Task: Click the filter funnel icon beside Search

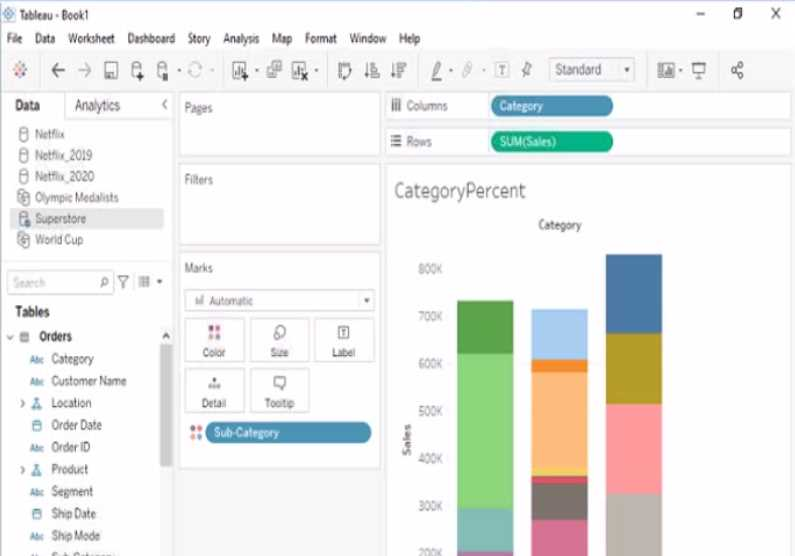Action: coord(124,283)
